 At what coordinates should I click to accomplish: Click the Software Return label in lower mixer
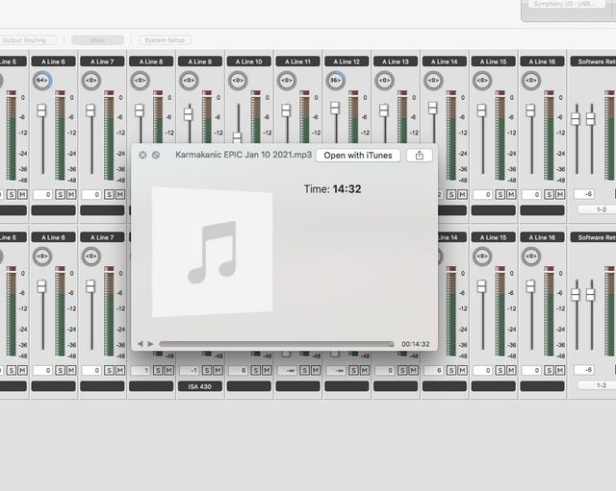[x=594, y=237]
